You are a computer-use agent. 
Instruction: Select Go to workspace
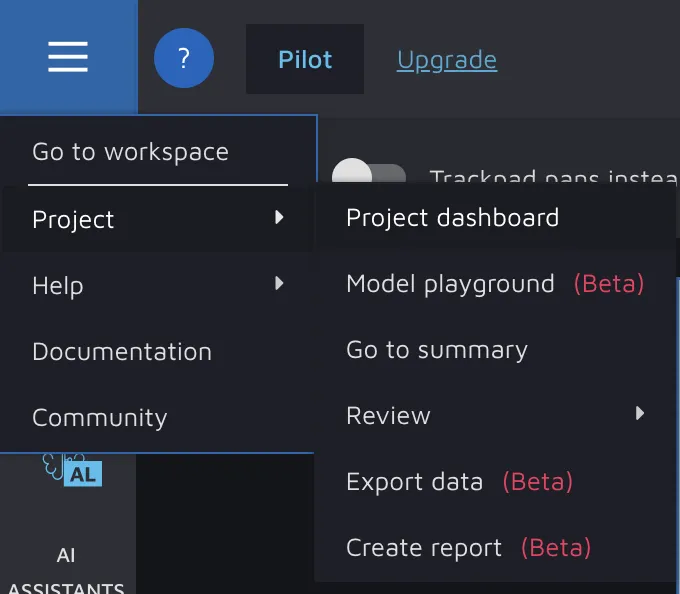(x=130, y=152)
